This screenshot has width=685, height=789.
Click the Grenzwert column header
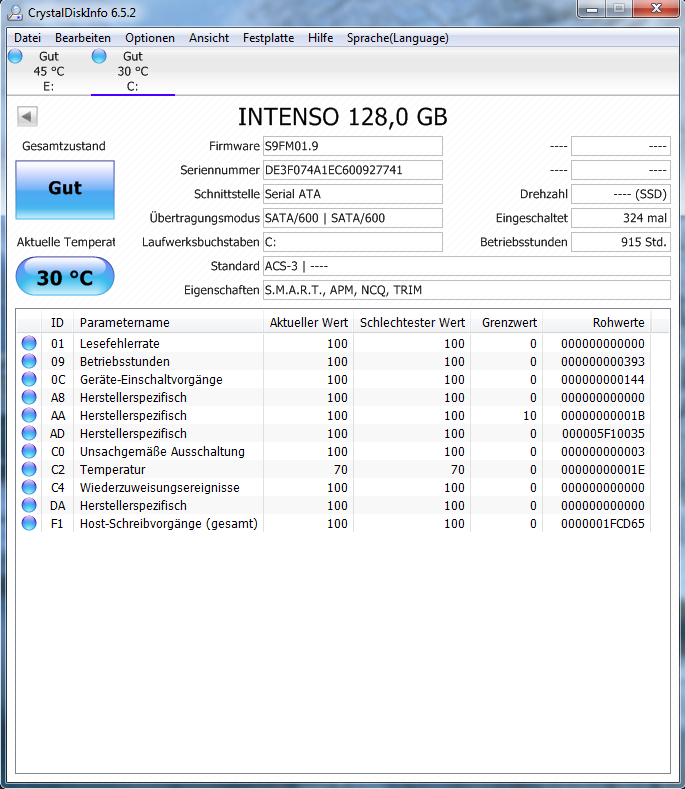click(x=509, y=323)
